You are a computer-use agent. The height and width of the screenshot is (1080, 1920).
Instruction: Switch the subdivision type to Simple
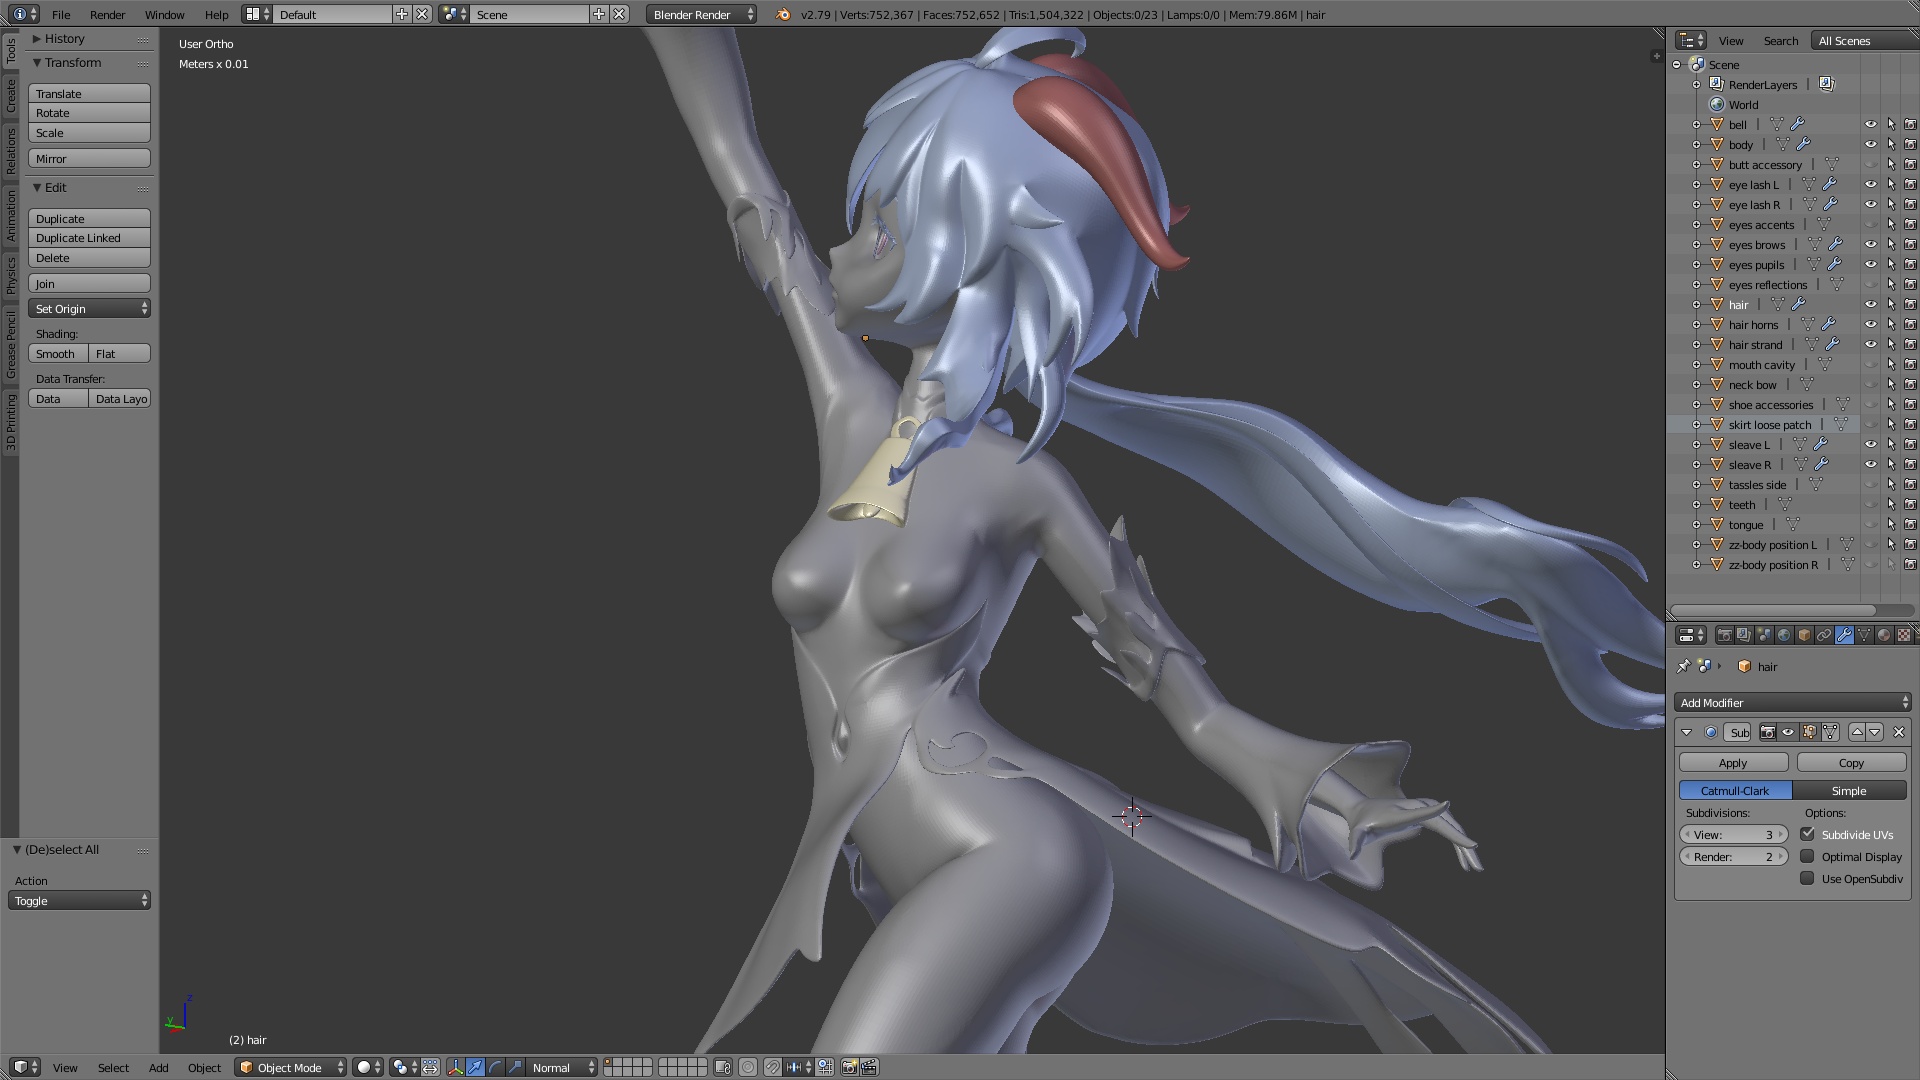1849,790
